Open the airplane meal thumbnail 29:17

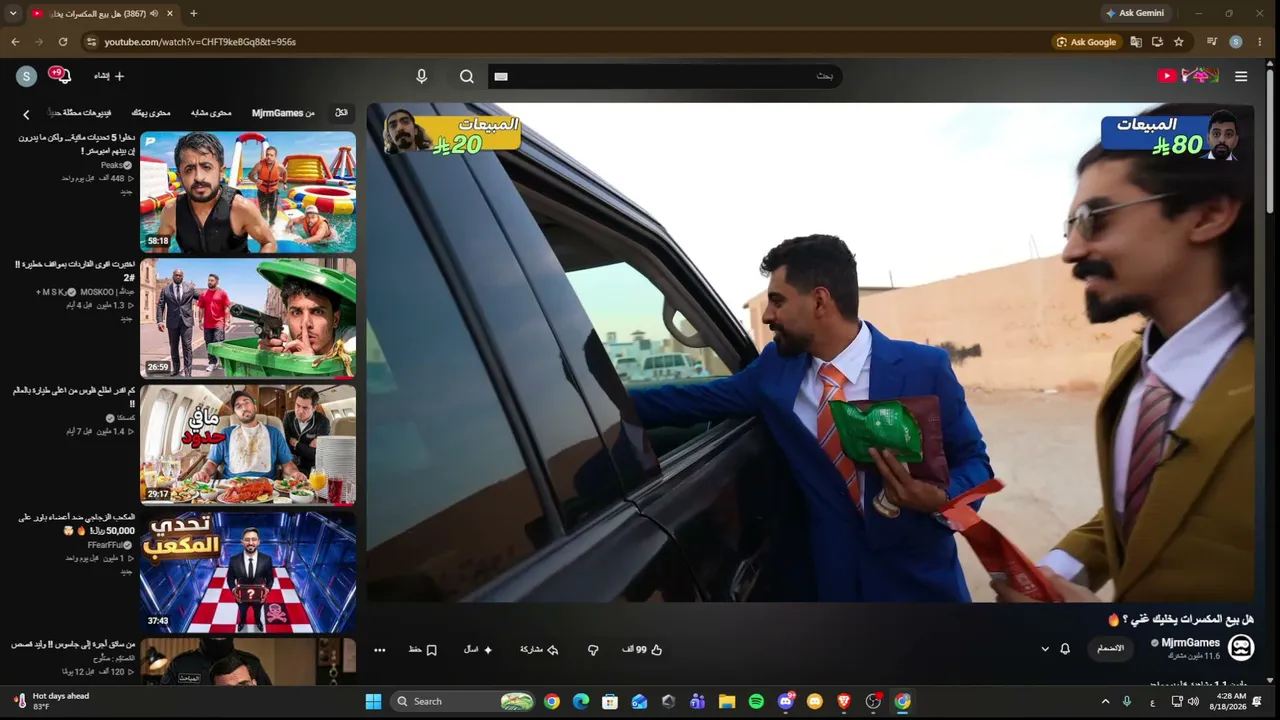click(248, 446)
